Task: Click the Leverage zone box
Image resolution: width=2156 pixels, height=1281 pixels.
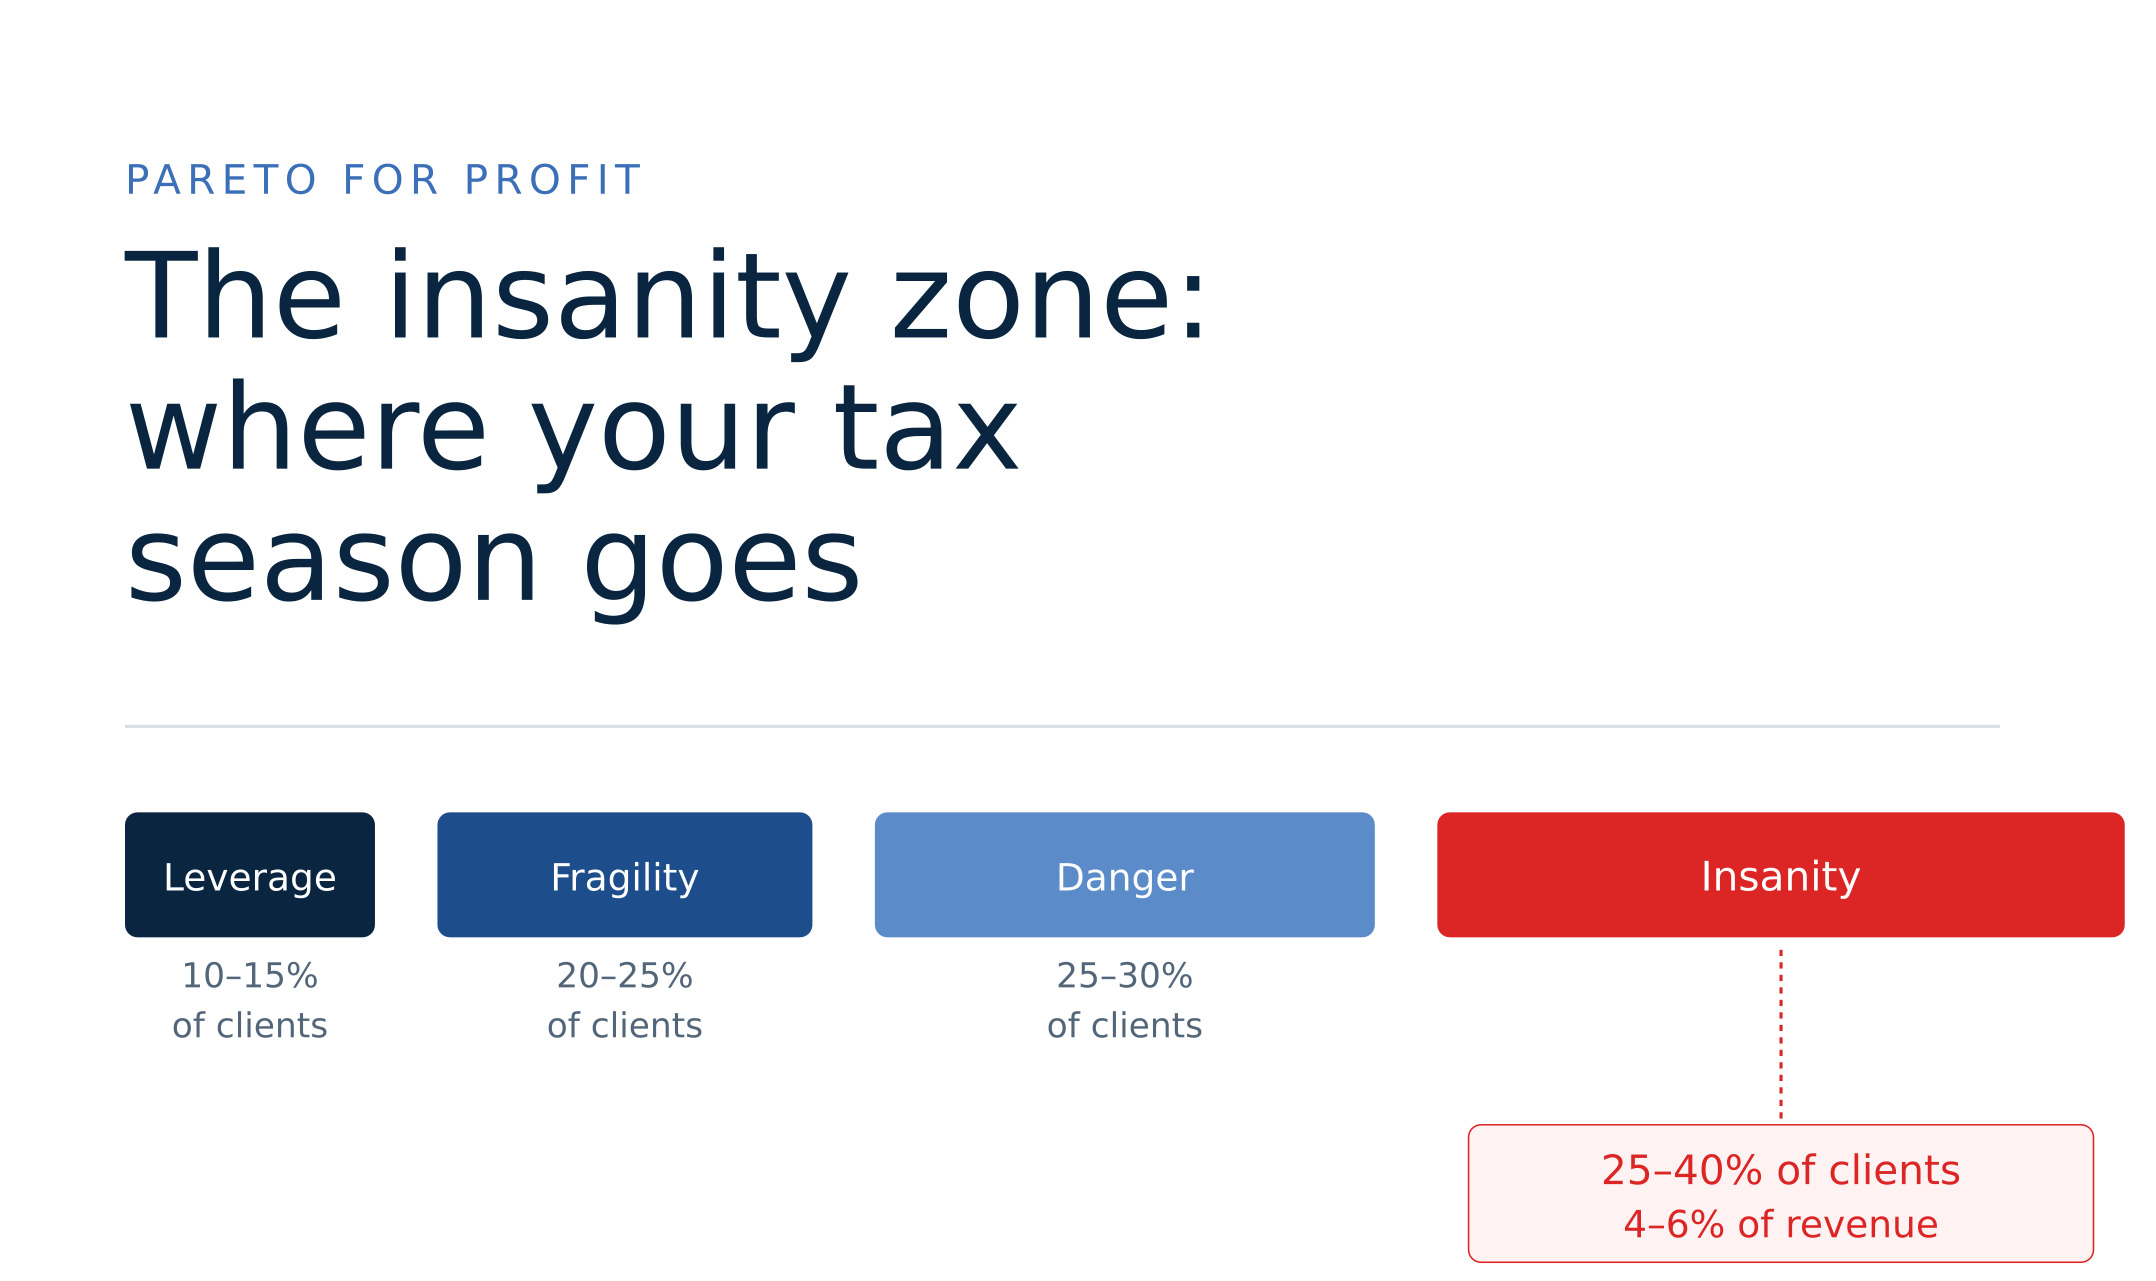Action: 250,875
